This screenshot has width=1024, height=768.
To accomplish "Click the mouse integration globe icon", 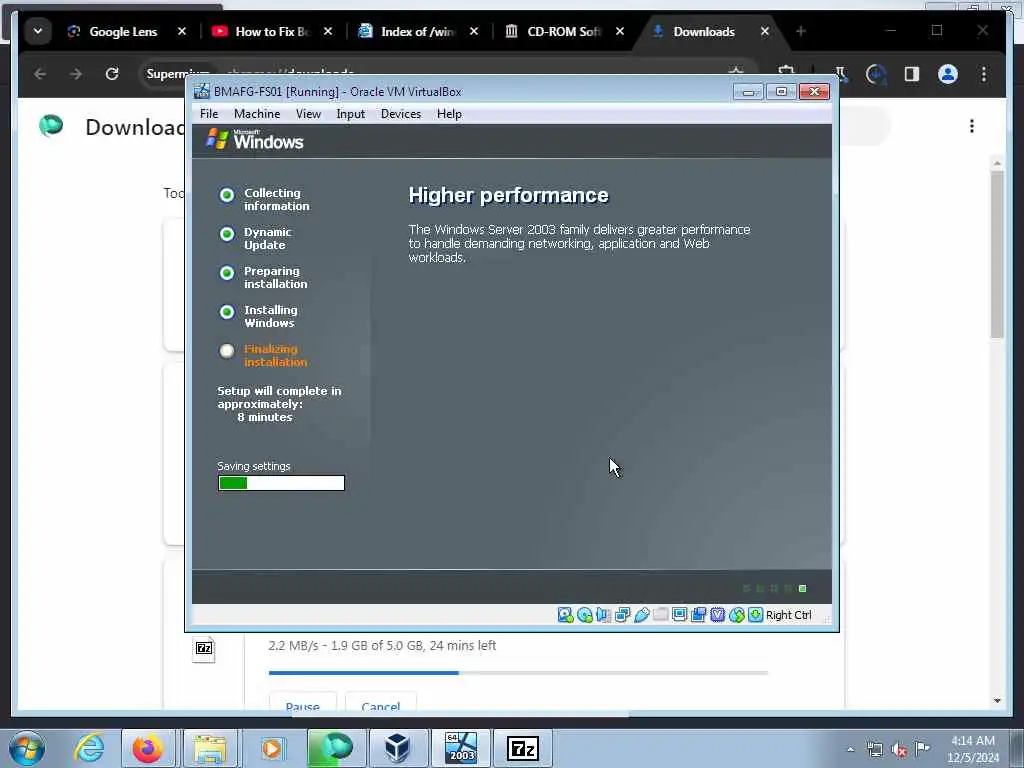I will tap(737, 615).
